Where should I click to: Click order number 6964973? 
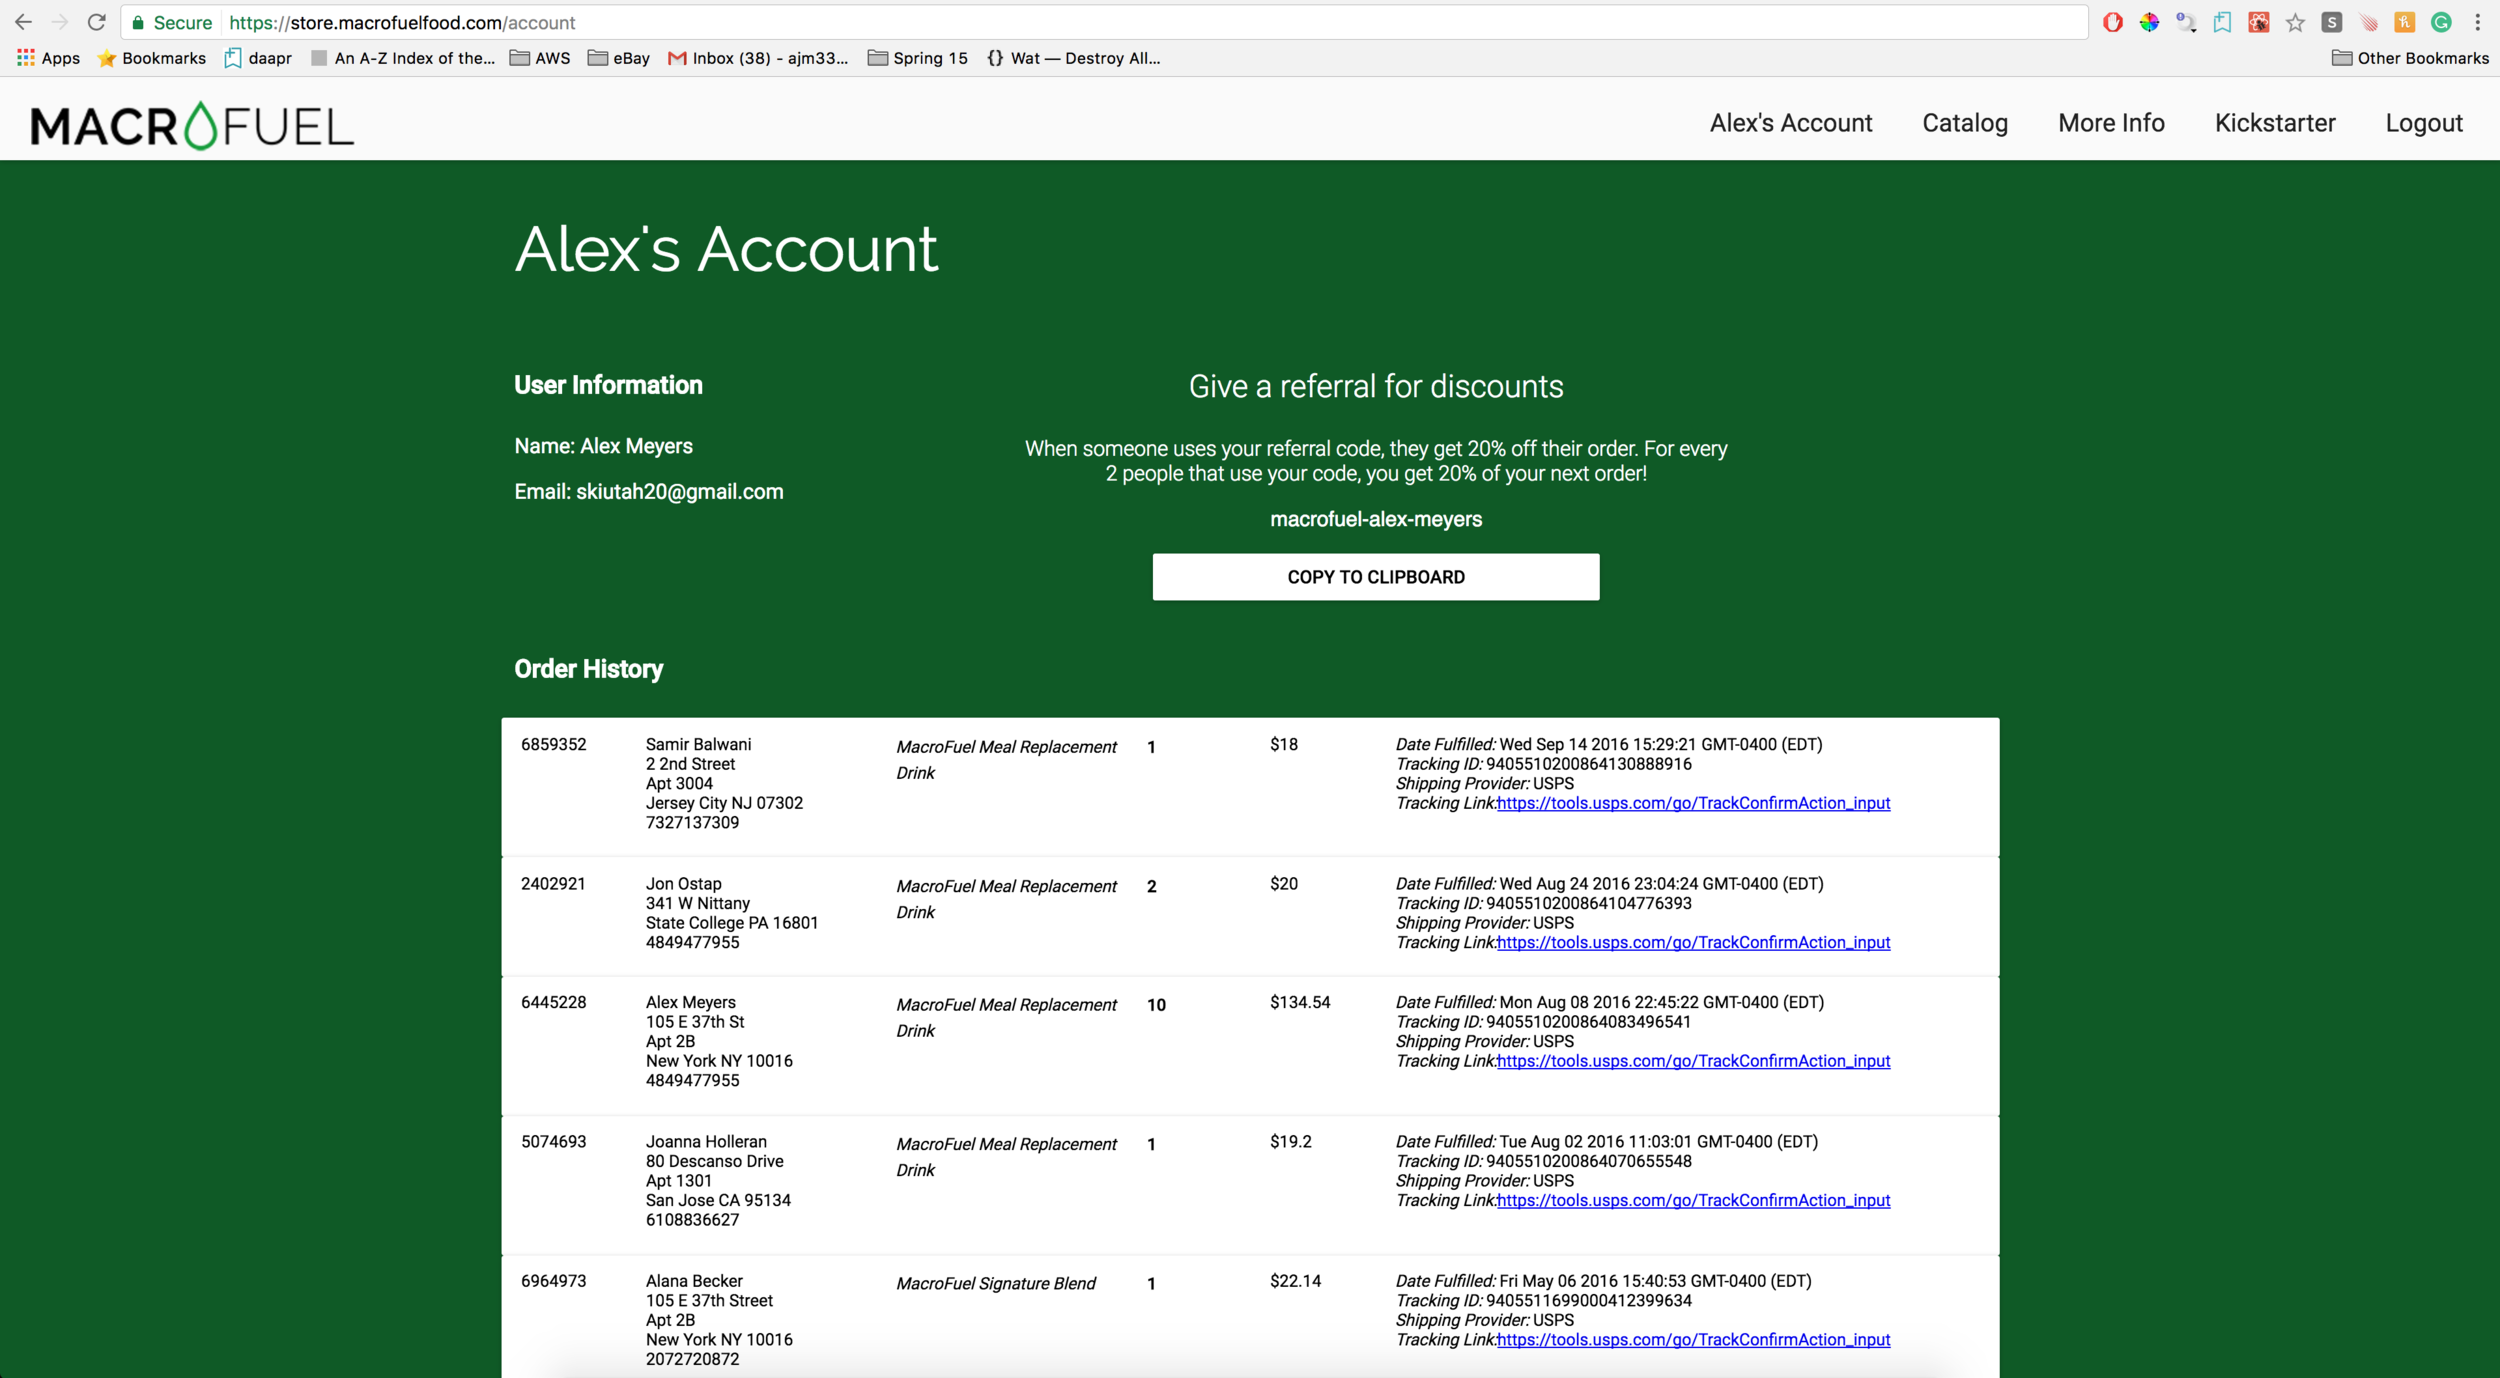point(553,1281)
